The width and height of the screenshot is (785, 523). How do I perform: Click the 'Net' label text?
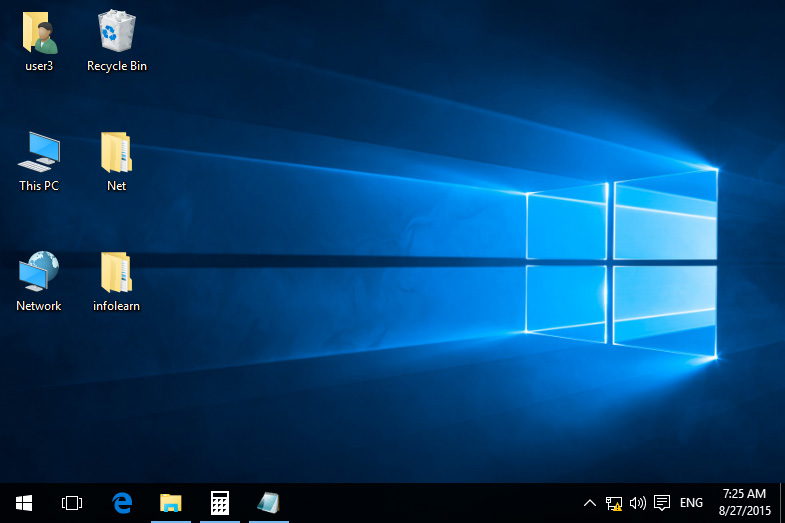click(x=116, y=186)
